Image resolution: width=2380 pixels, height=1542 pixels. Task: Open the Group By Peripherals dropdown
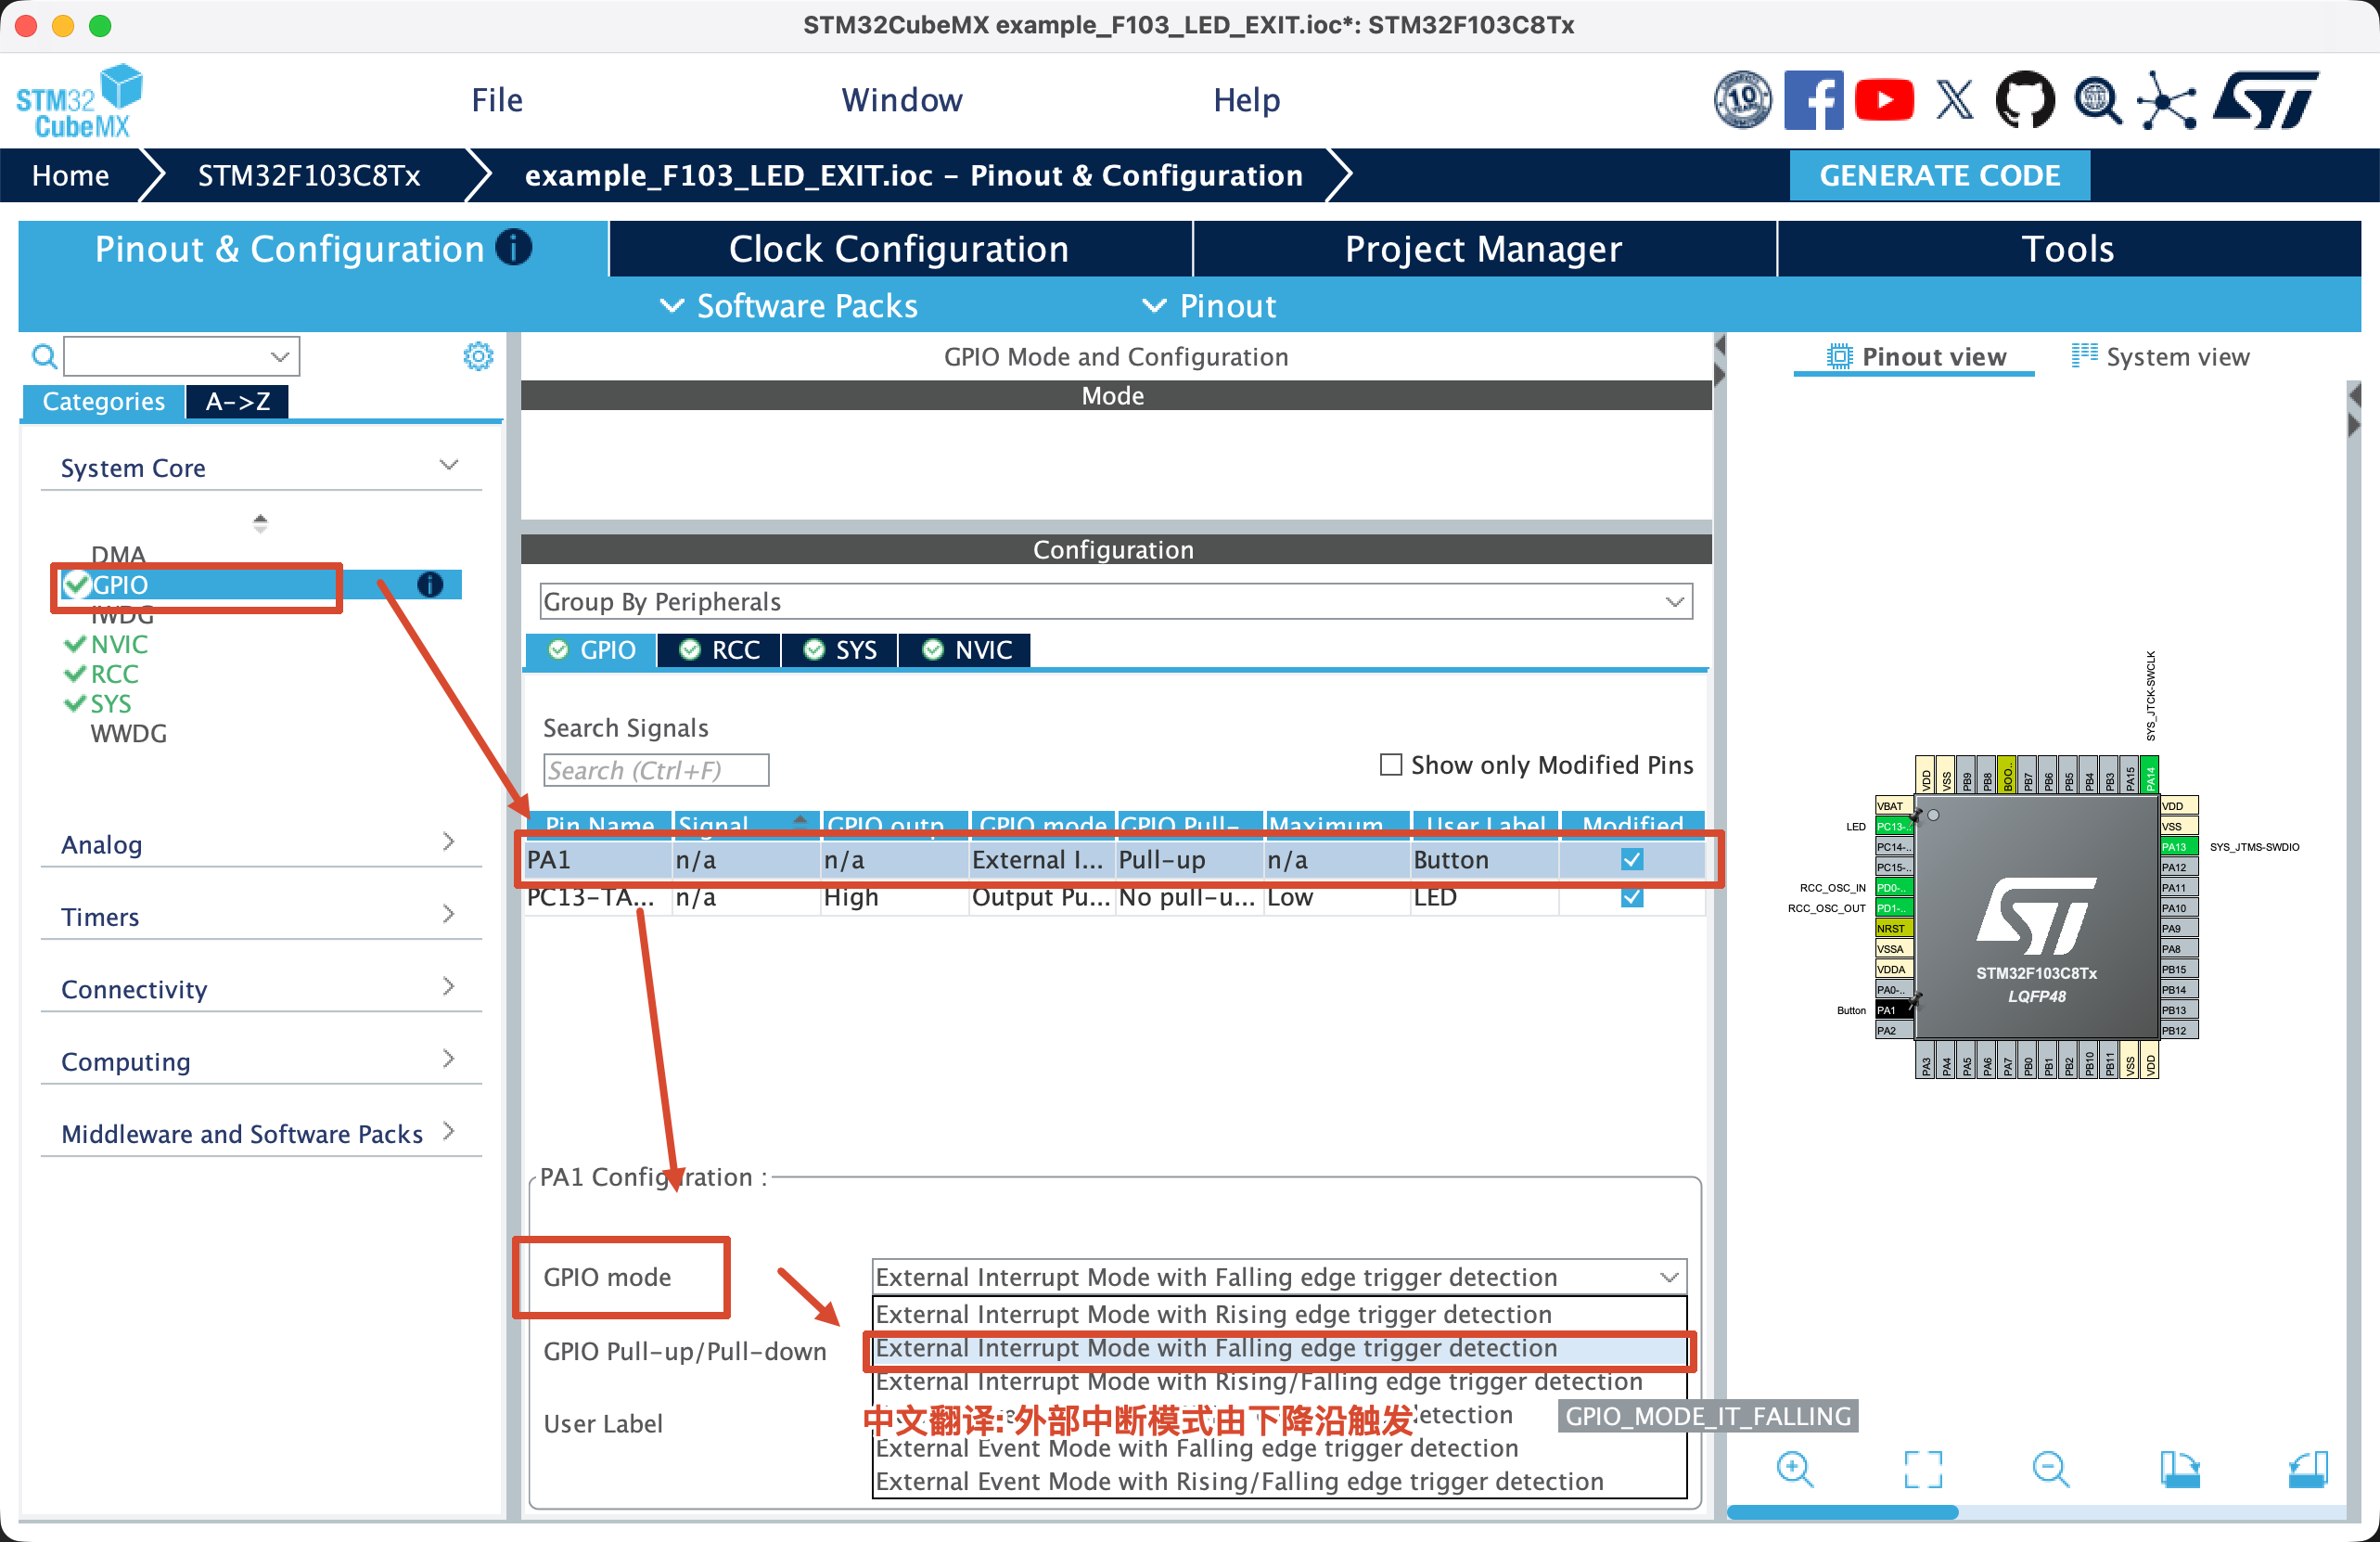coord(1116,601)
